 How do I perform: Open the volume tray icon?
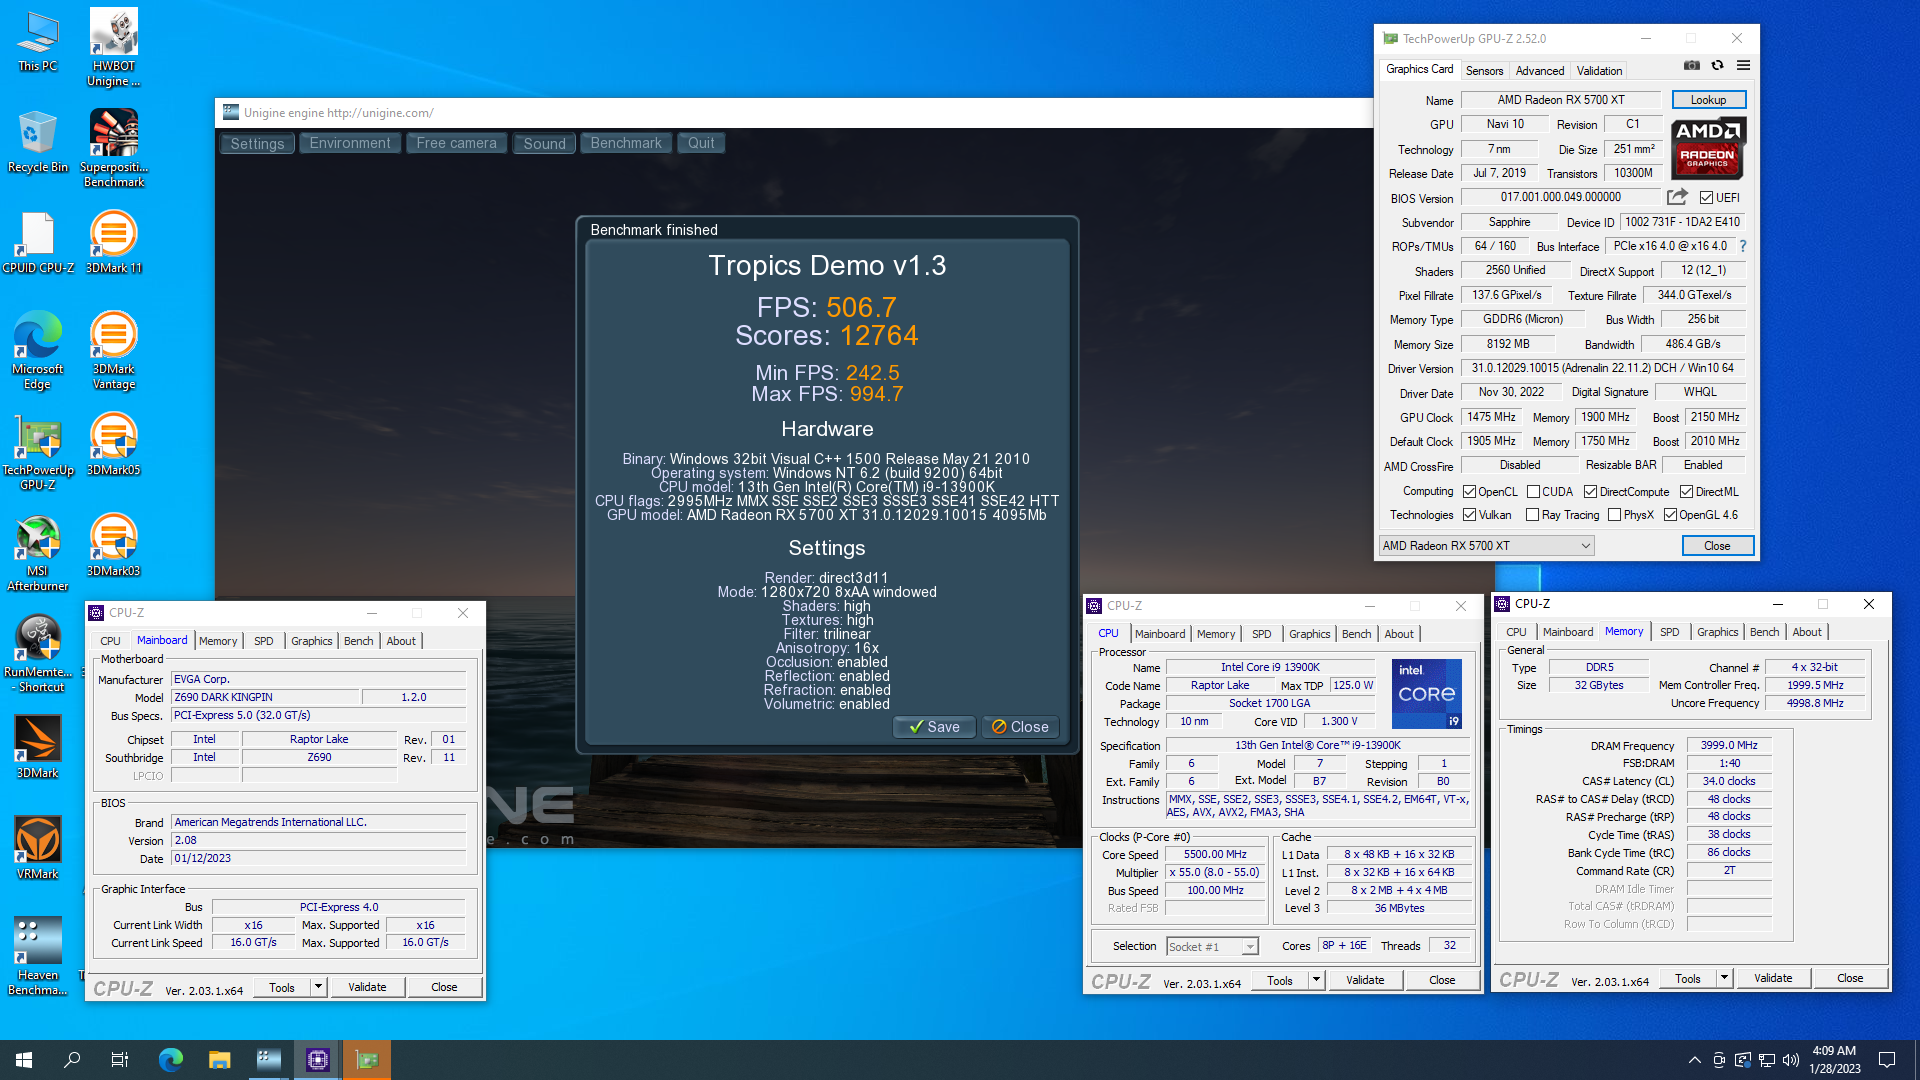point(1790,1060)
